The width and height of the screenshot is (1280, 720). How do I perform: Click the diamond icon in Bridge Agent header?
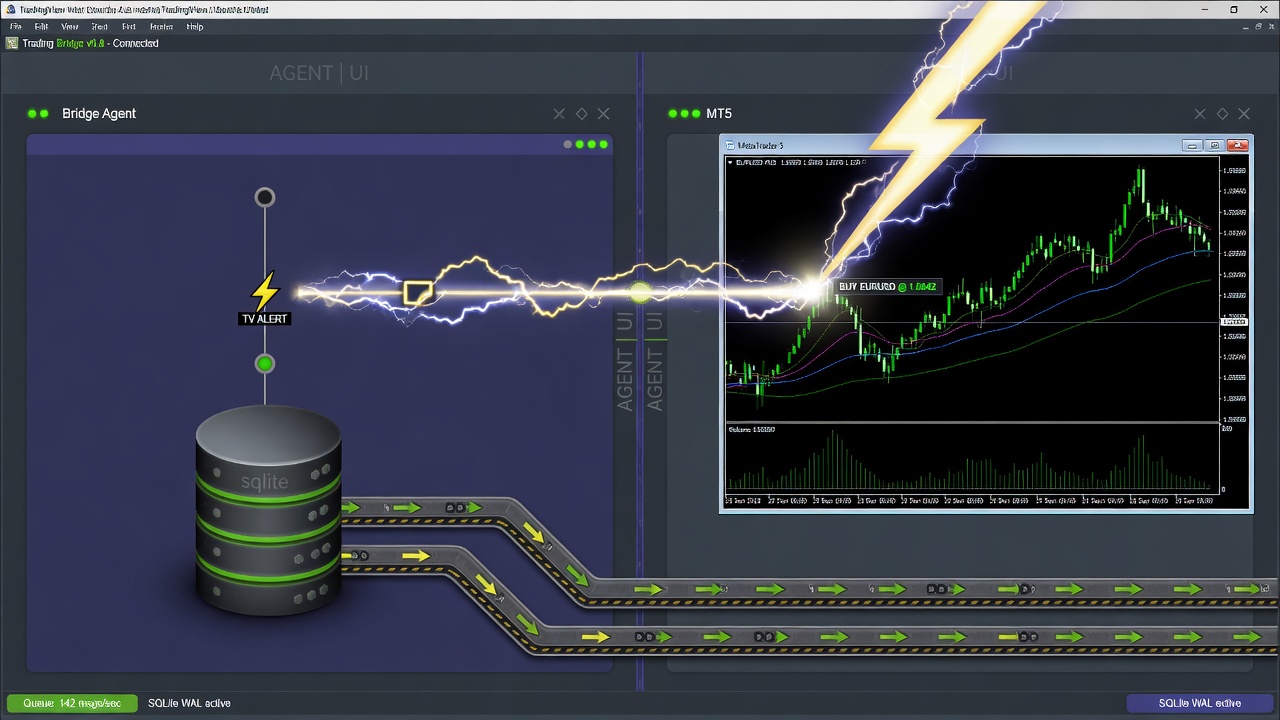(581, 114)
